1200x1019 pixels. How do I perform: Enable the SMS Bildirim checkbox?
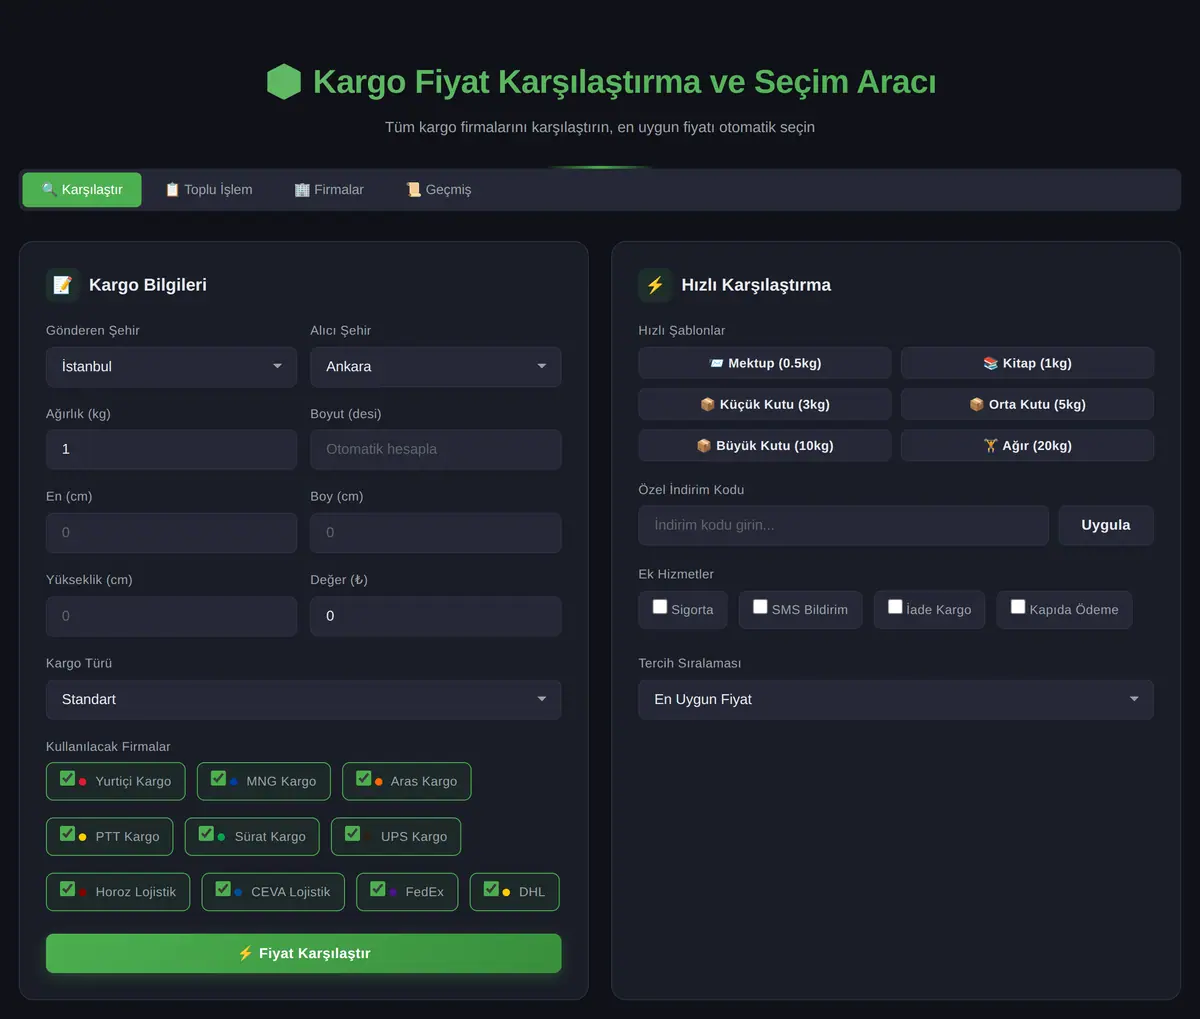[760, 607]
